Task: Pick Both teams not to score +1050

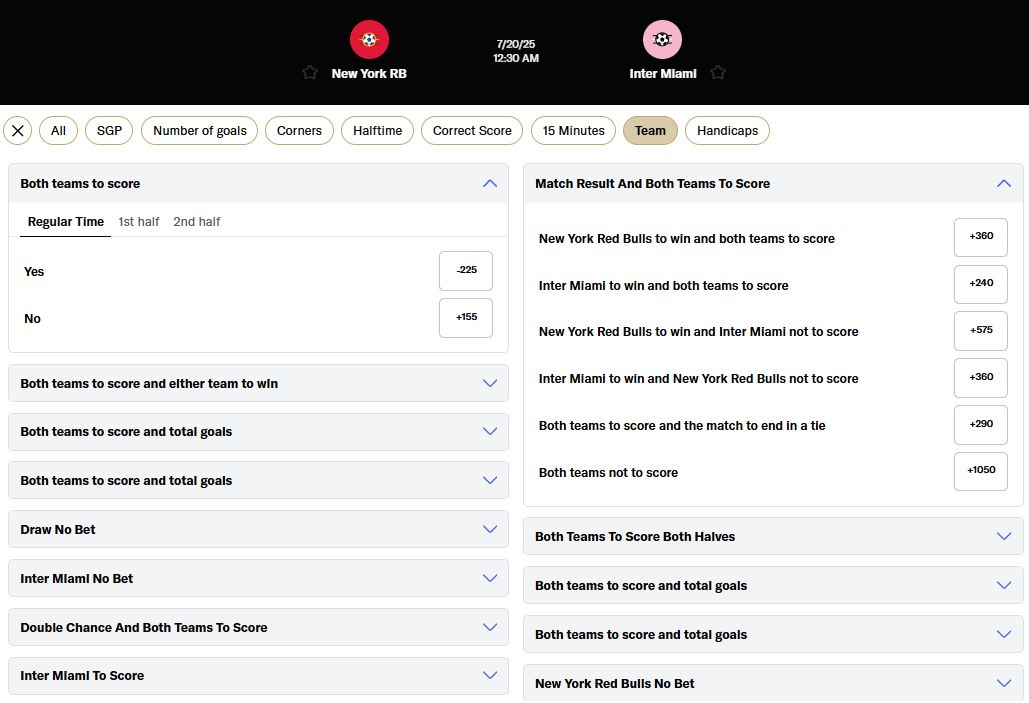Action: (981, 471)
